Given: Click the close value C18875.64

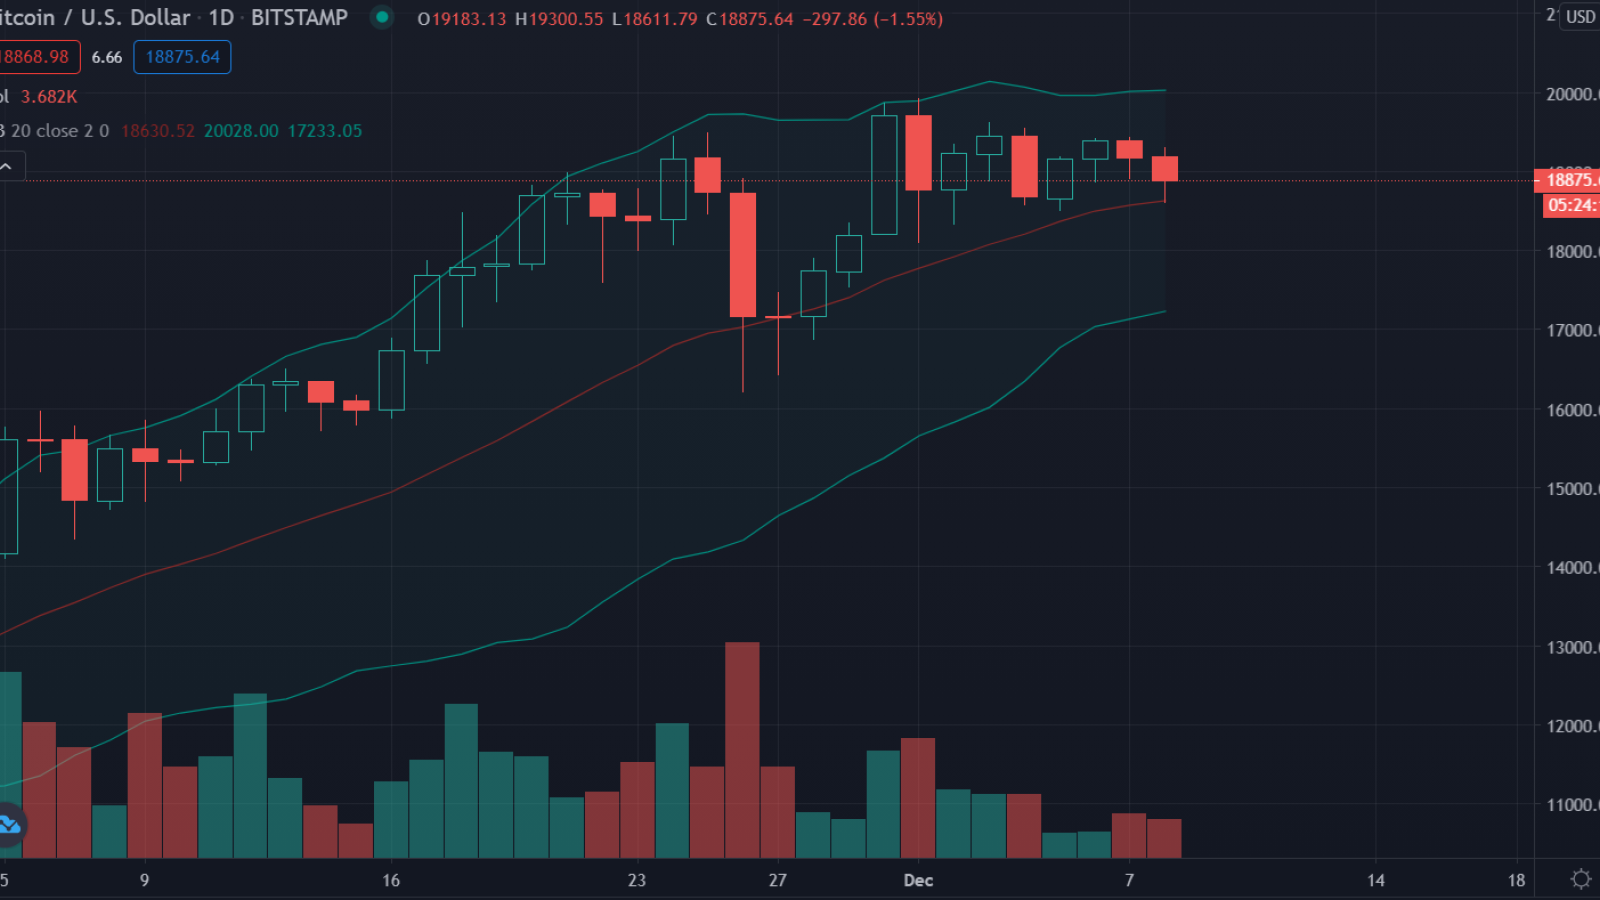Looking at the screenshot, I should (x=749, y=19).
